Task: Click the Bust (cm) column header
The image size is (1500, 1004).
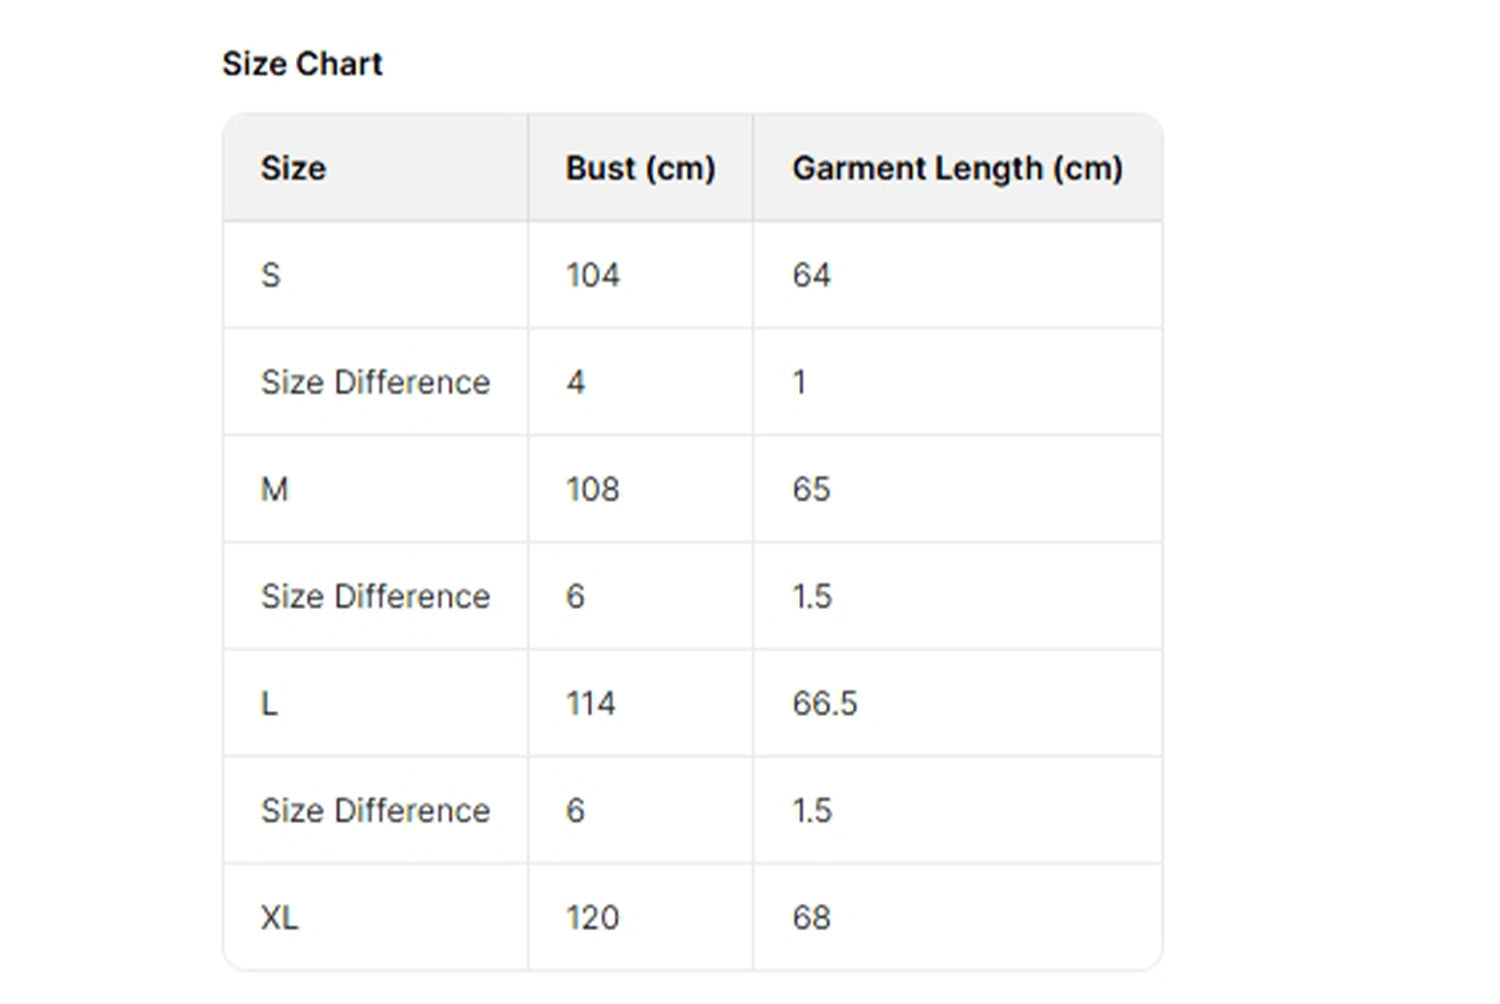Action: 640,168
